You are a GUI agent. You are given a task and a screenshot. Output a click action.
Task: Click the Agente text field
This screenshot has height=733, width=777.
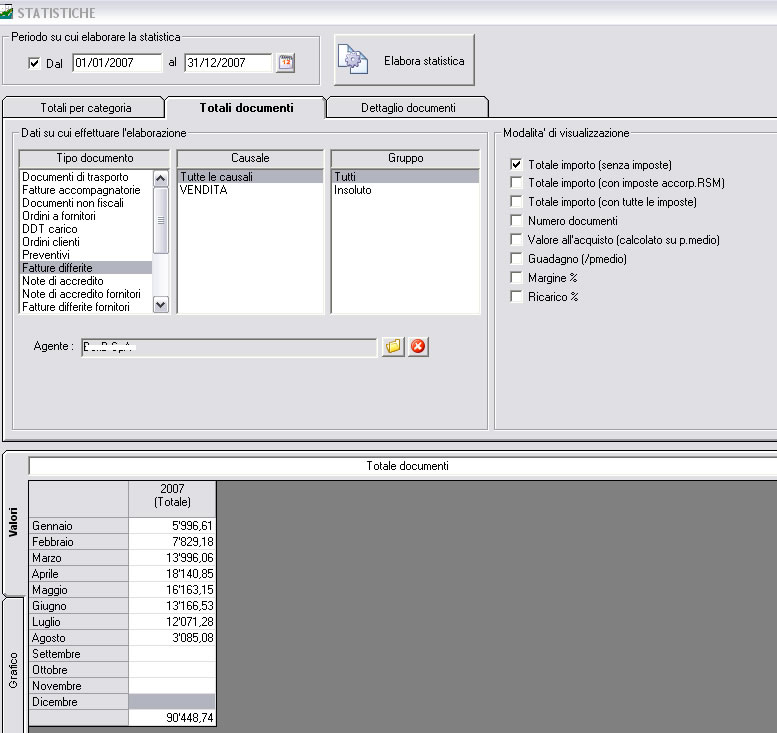click(229, 347)
